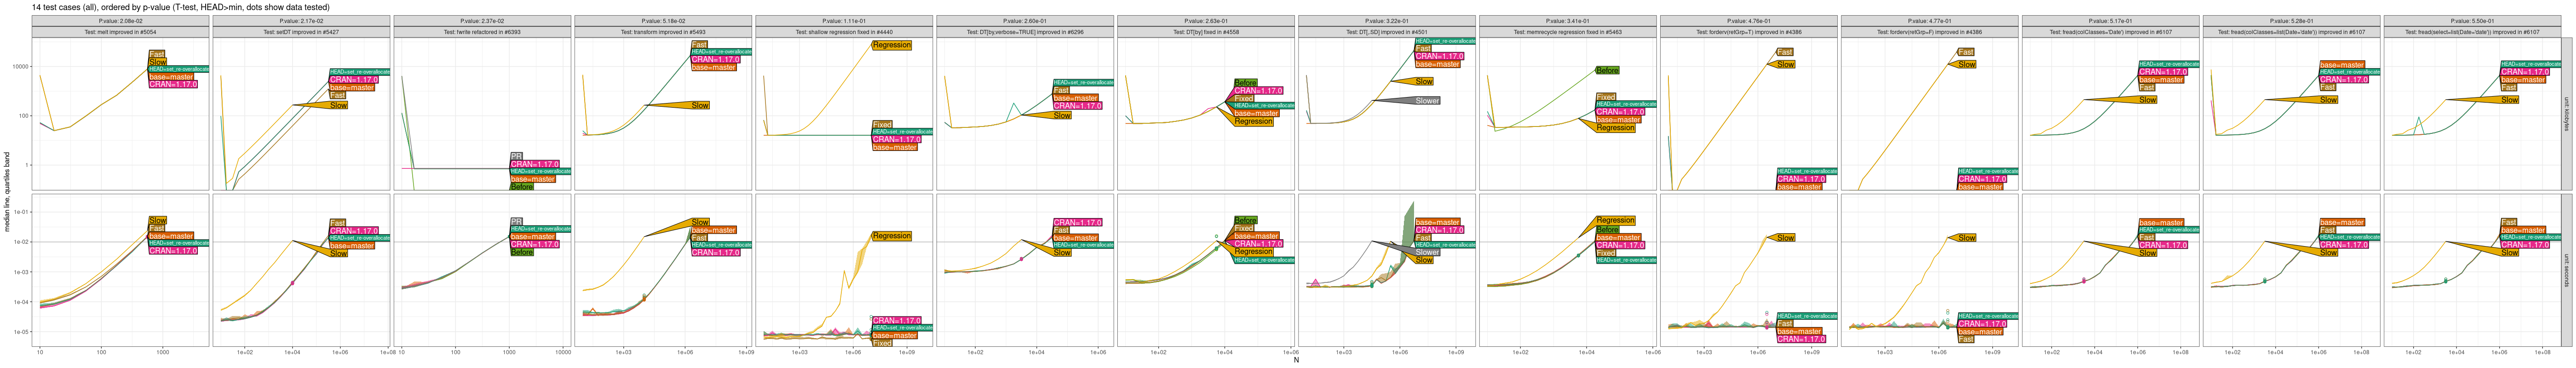Click green 'Before' label in memrecycle kilobytes panel
Viewport: 2576px width, 368px height.
click(x=1607, y=71)
